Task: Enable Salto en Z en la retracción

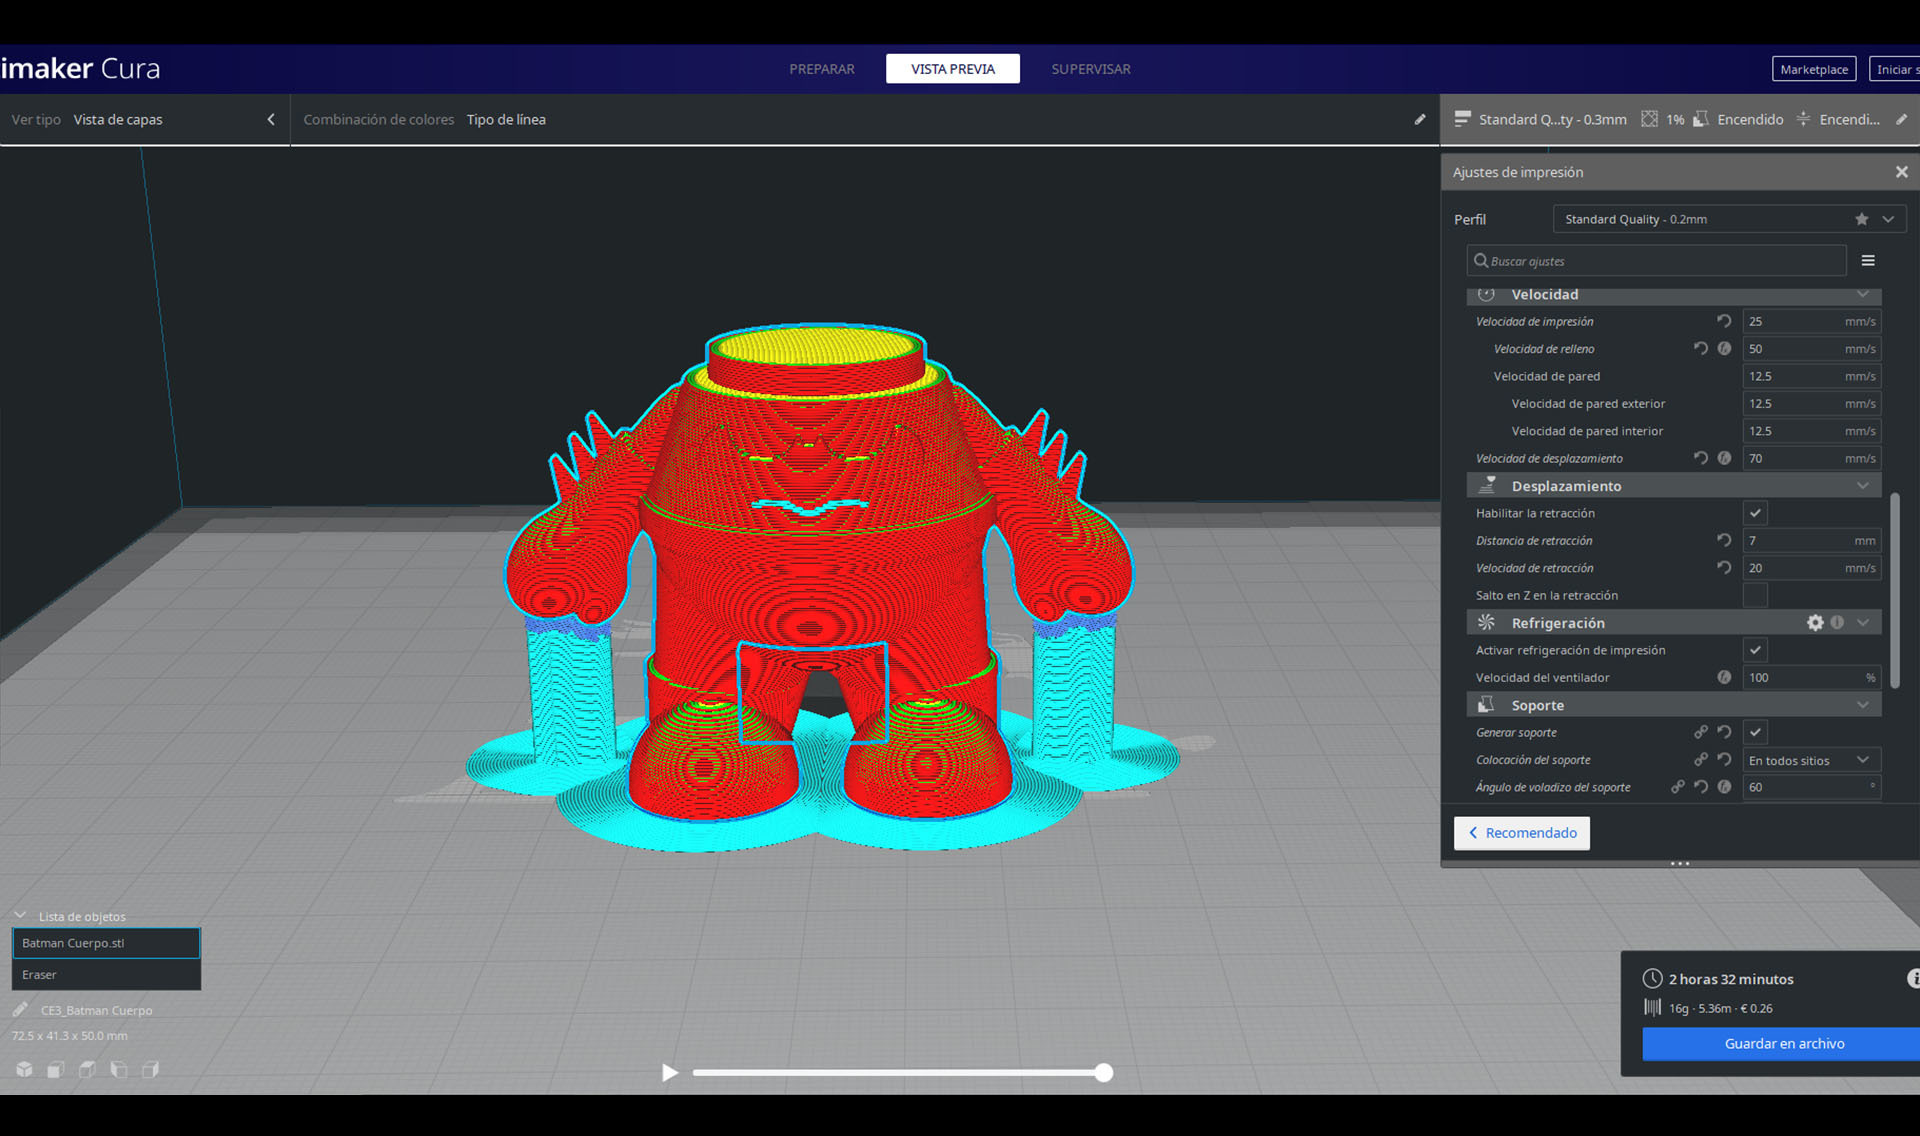Action: pyautogui.click(x=1755, y=595)
